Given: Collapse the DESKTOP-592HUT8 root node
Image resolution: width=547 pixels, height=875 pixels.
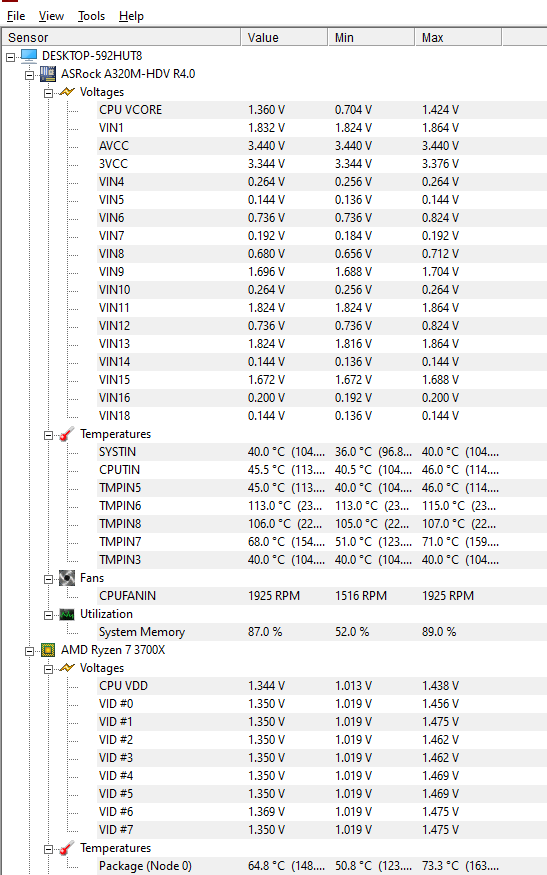Looking at the screenshot, I should [x=11, y=57].
